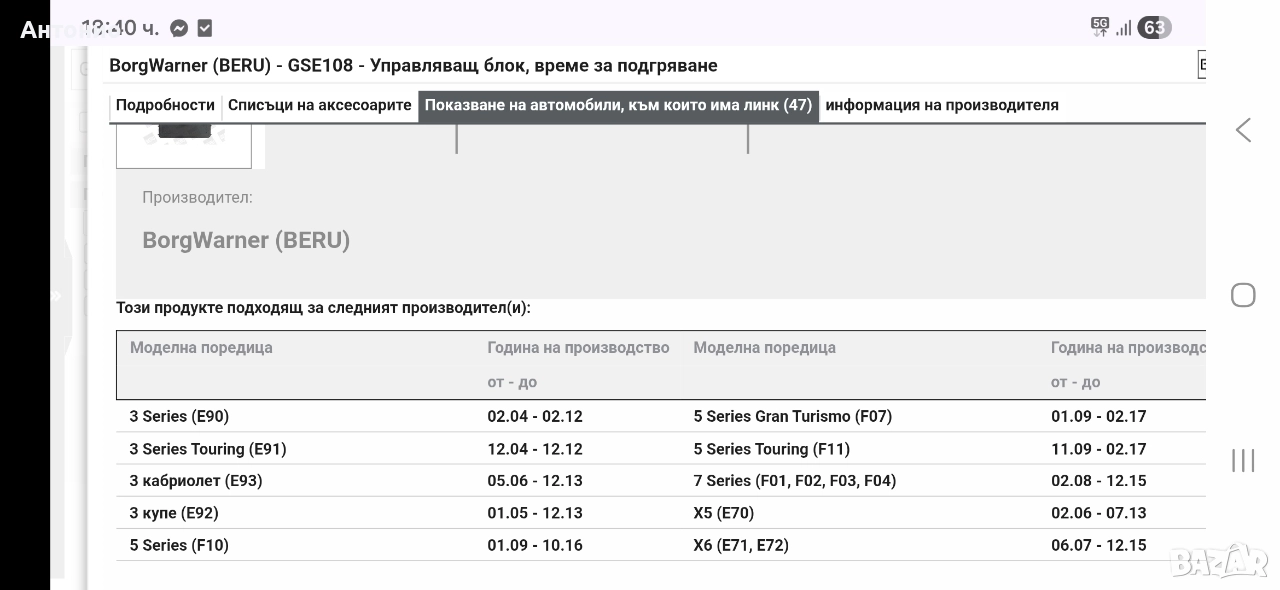Click the first Моделна поредица column header

tap(201, 348)
